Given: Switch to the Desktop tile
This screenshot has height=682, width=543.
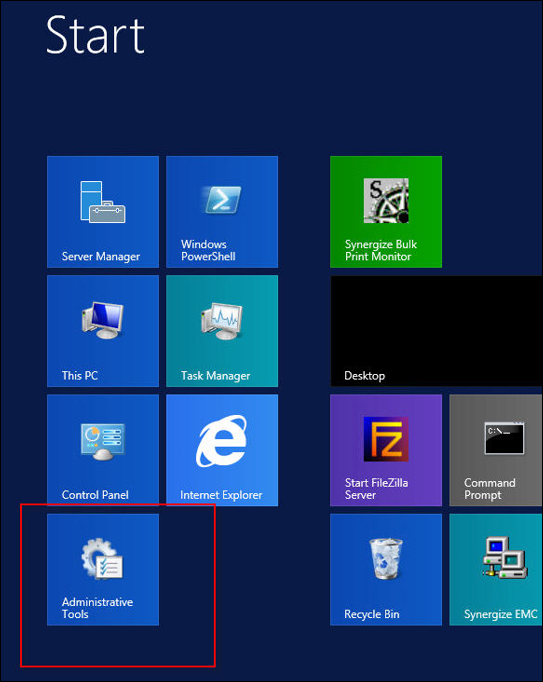Looking at the screenshot, I should 436,331.
